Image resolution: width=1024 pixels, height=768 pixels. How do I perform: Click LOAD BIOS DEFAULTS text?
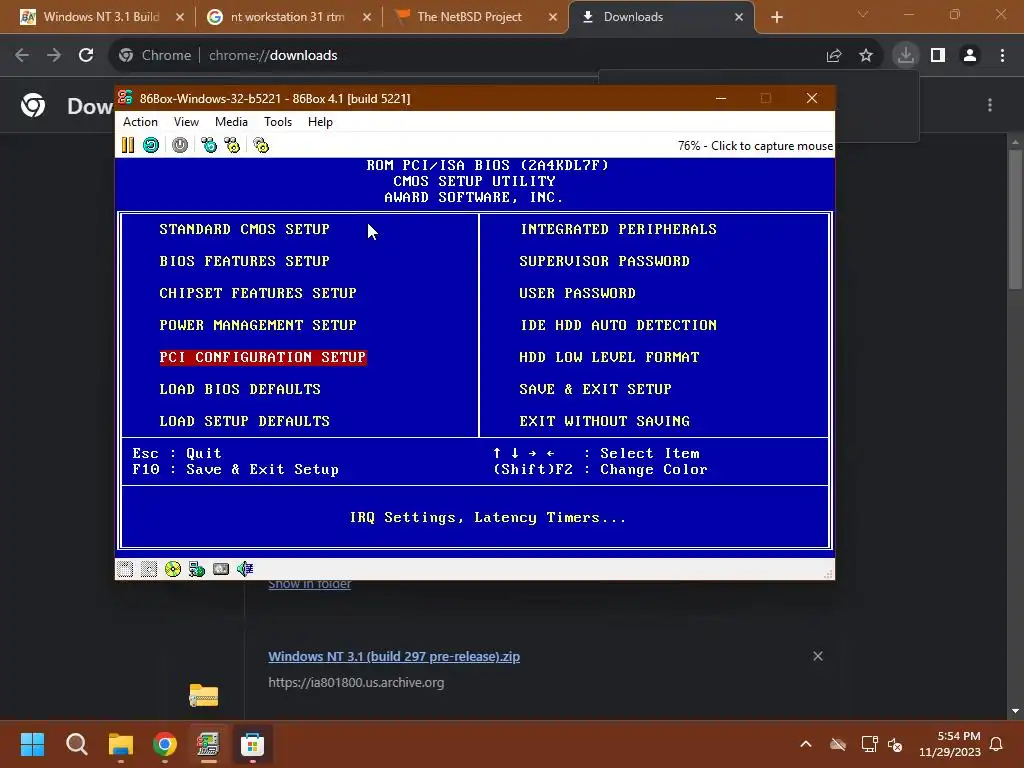(x=240, y=389)
